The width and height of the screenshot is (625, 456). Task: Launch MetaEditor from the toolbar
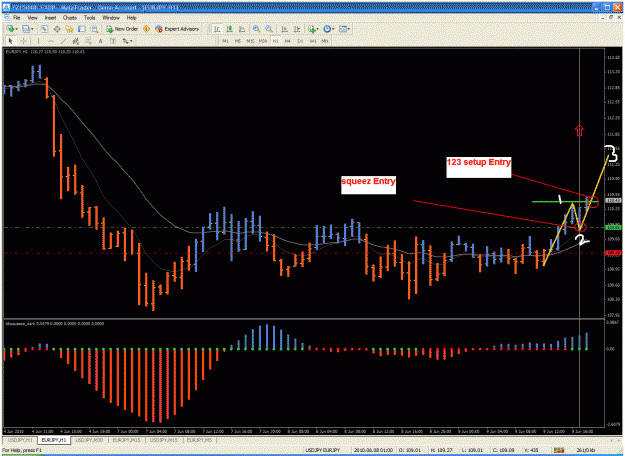tap(146, 29)
